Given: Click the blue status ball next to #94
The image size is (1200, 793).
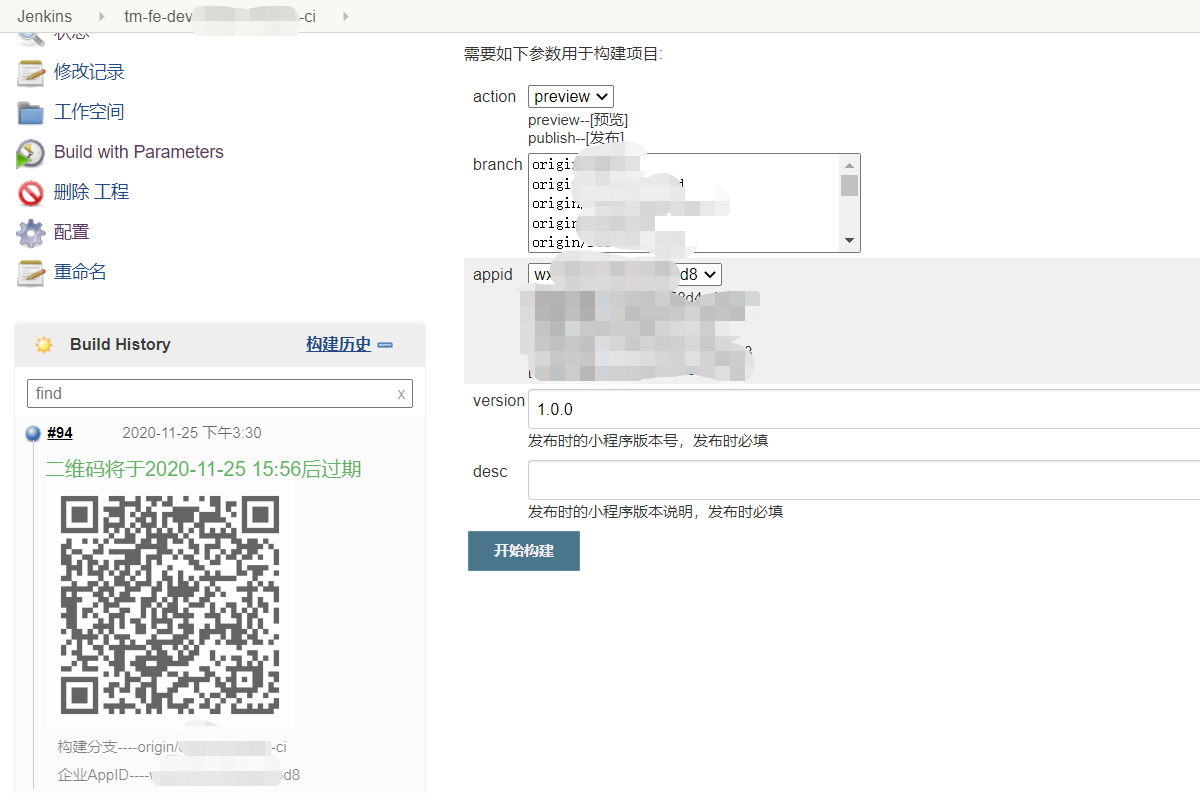Looking at the screenshot, I should tap(32, 433).
